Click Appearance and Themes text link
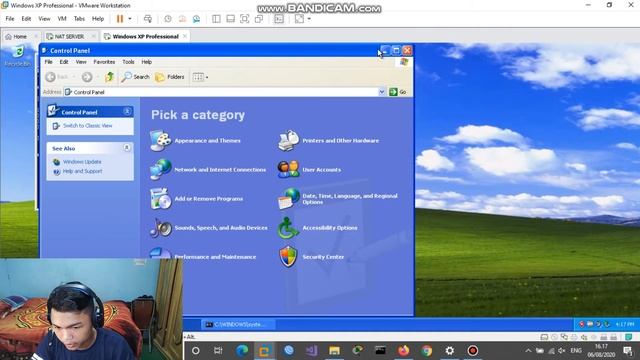640x360 pixels. tap(207, 140)
